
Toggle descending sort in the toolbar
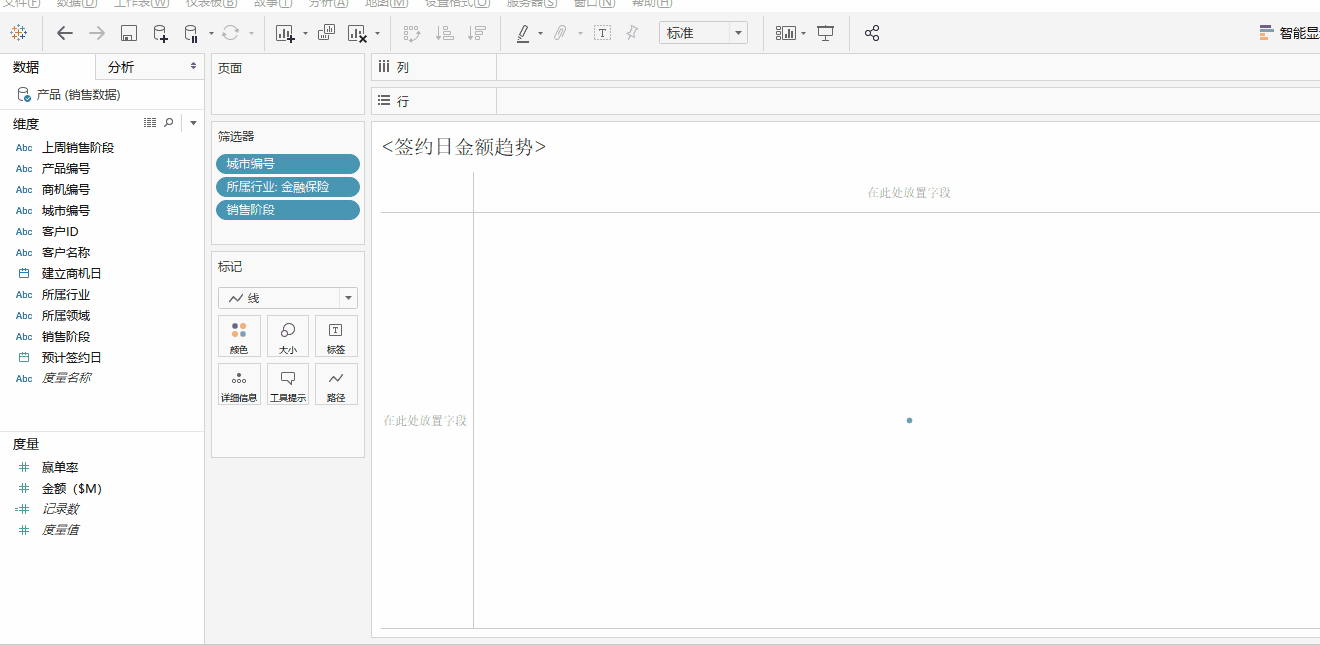pyautogui.click(x=478, y=33)
